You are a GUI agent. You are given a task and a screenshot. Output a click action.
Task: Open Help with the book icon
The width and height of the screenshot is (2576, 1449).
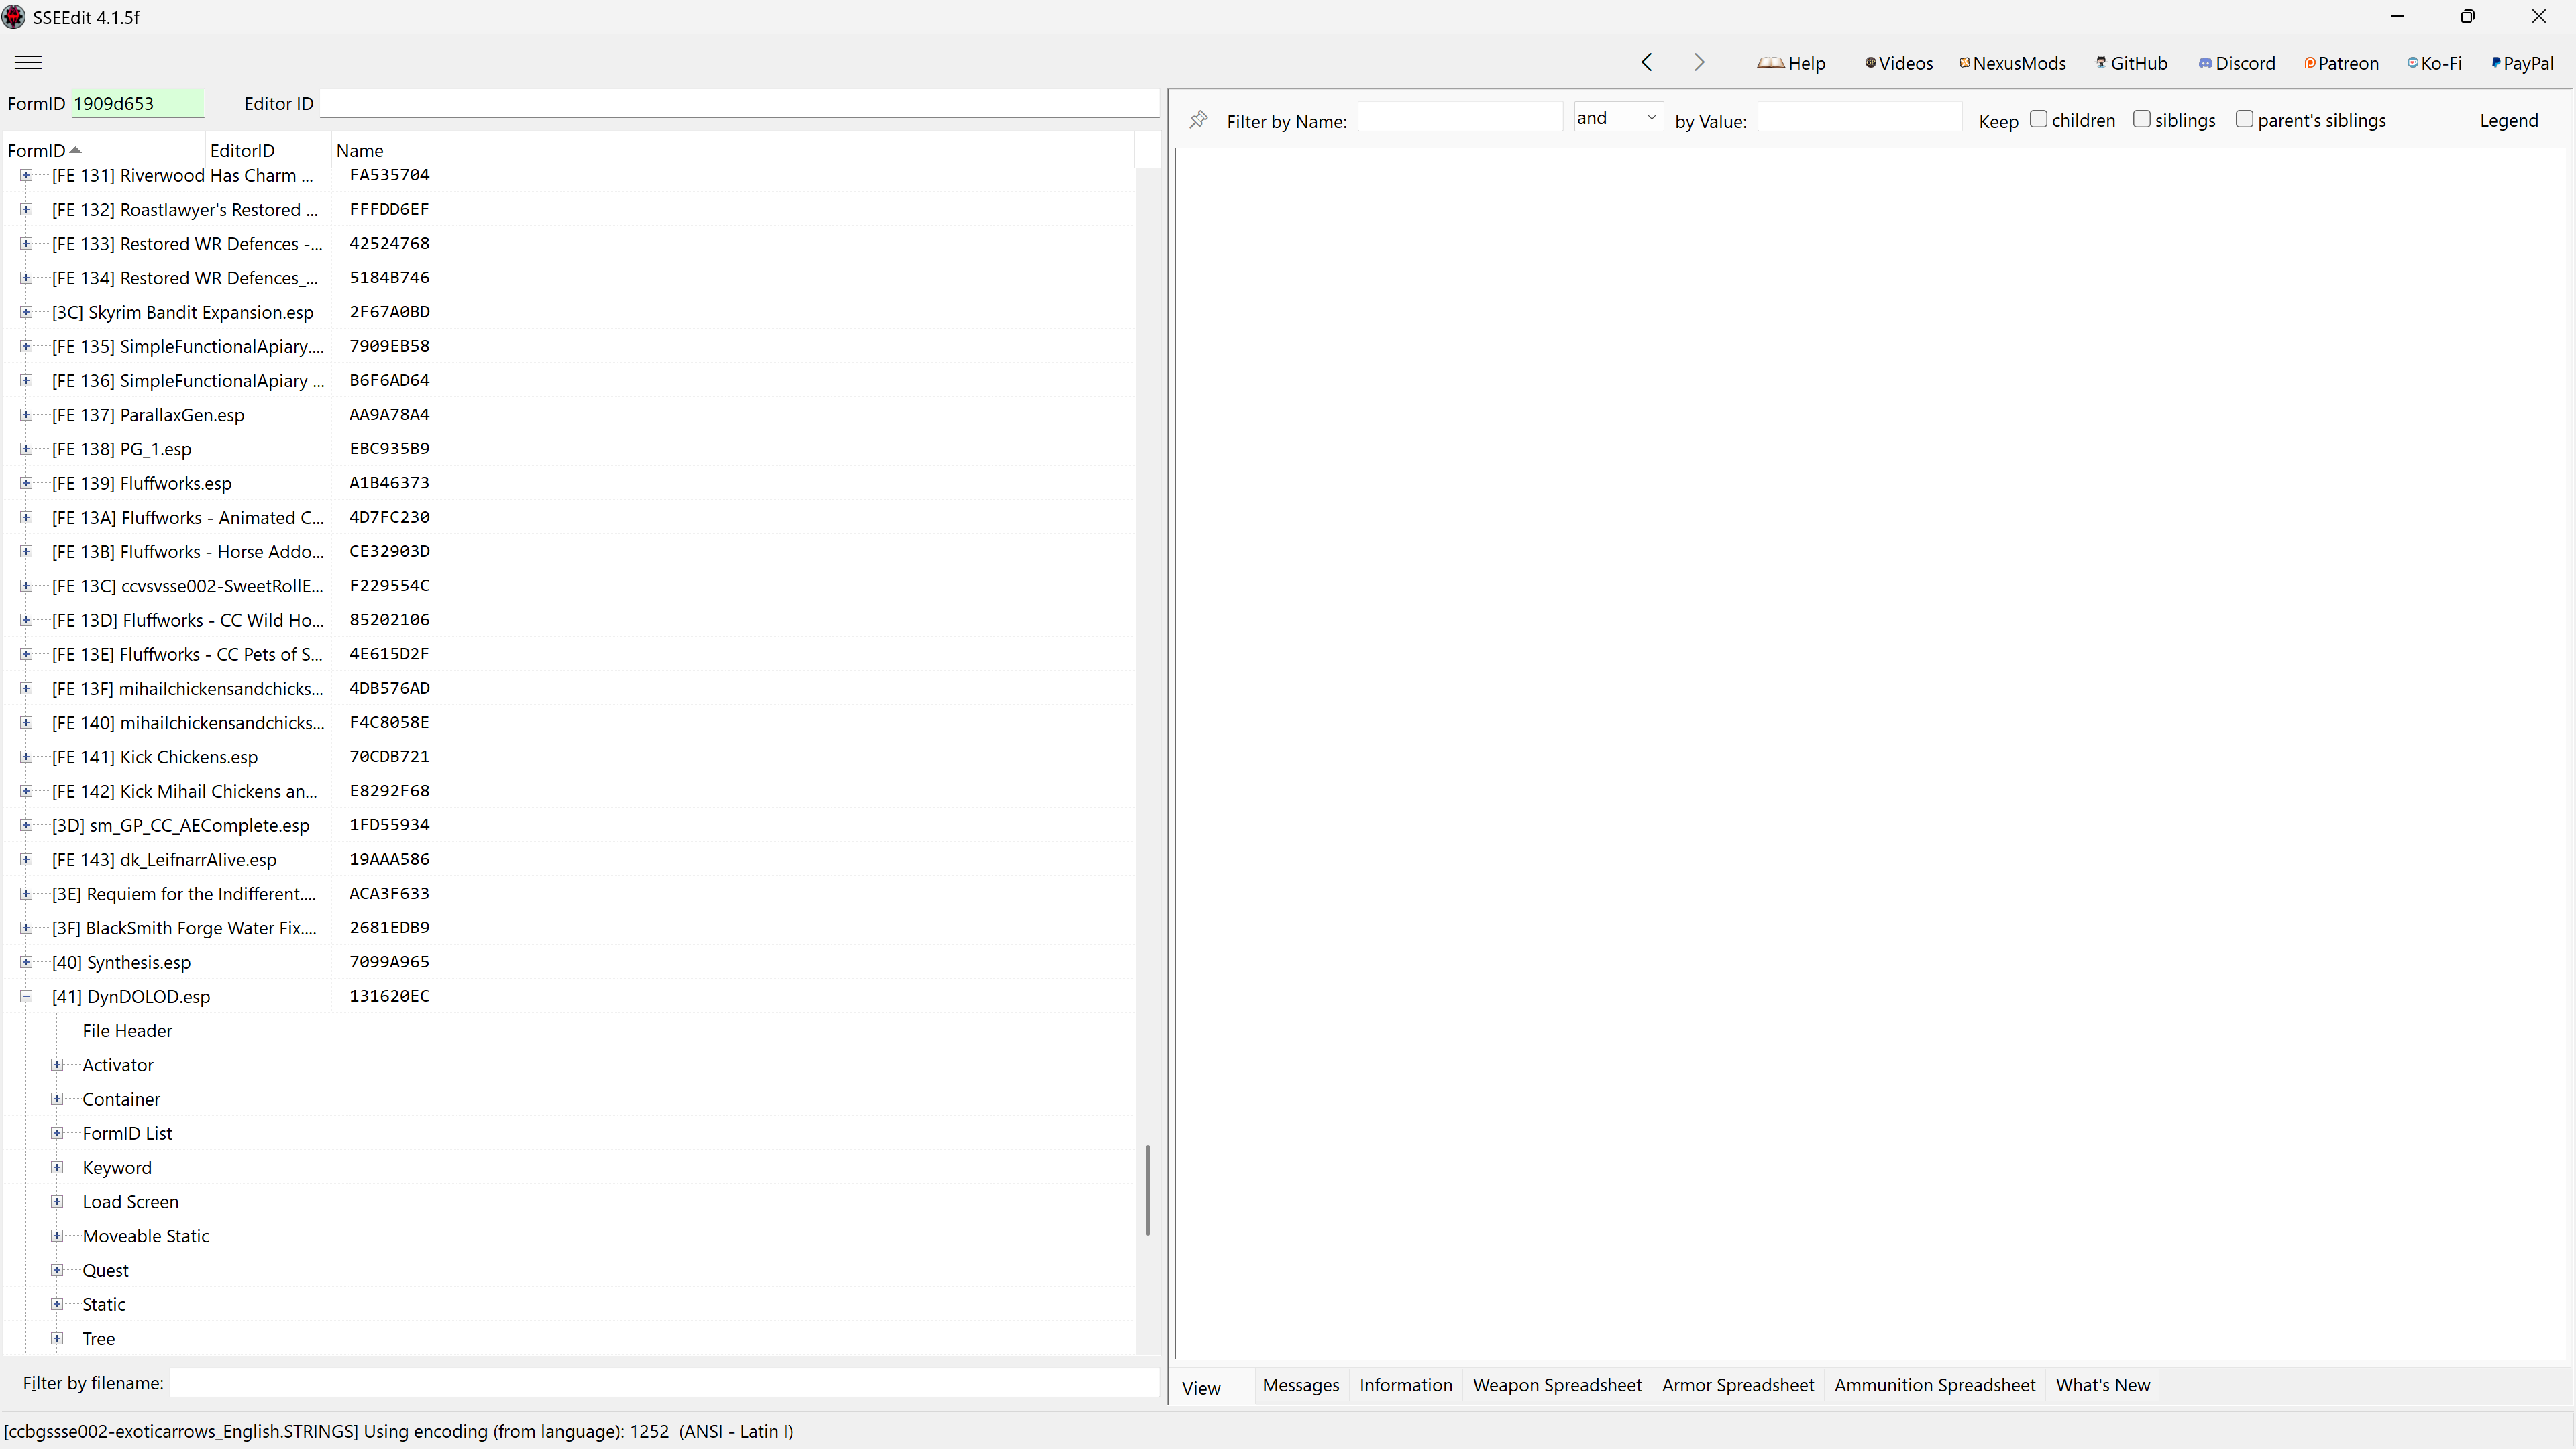pyautogui.click(x=1791, y=63)
